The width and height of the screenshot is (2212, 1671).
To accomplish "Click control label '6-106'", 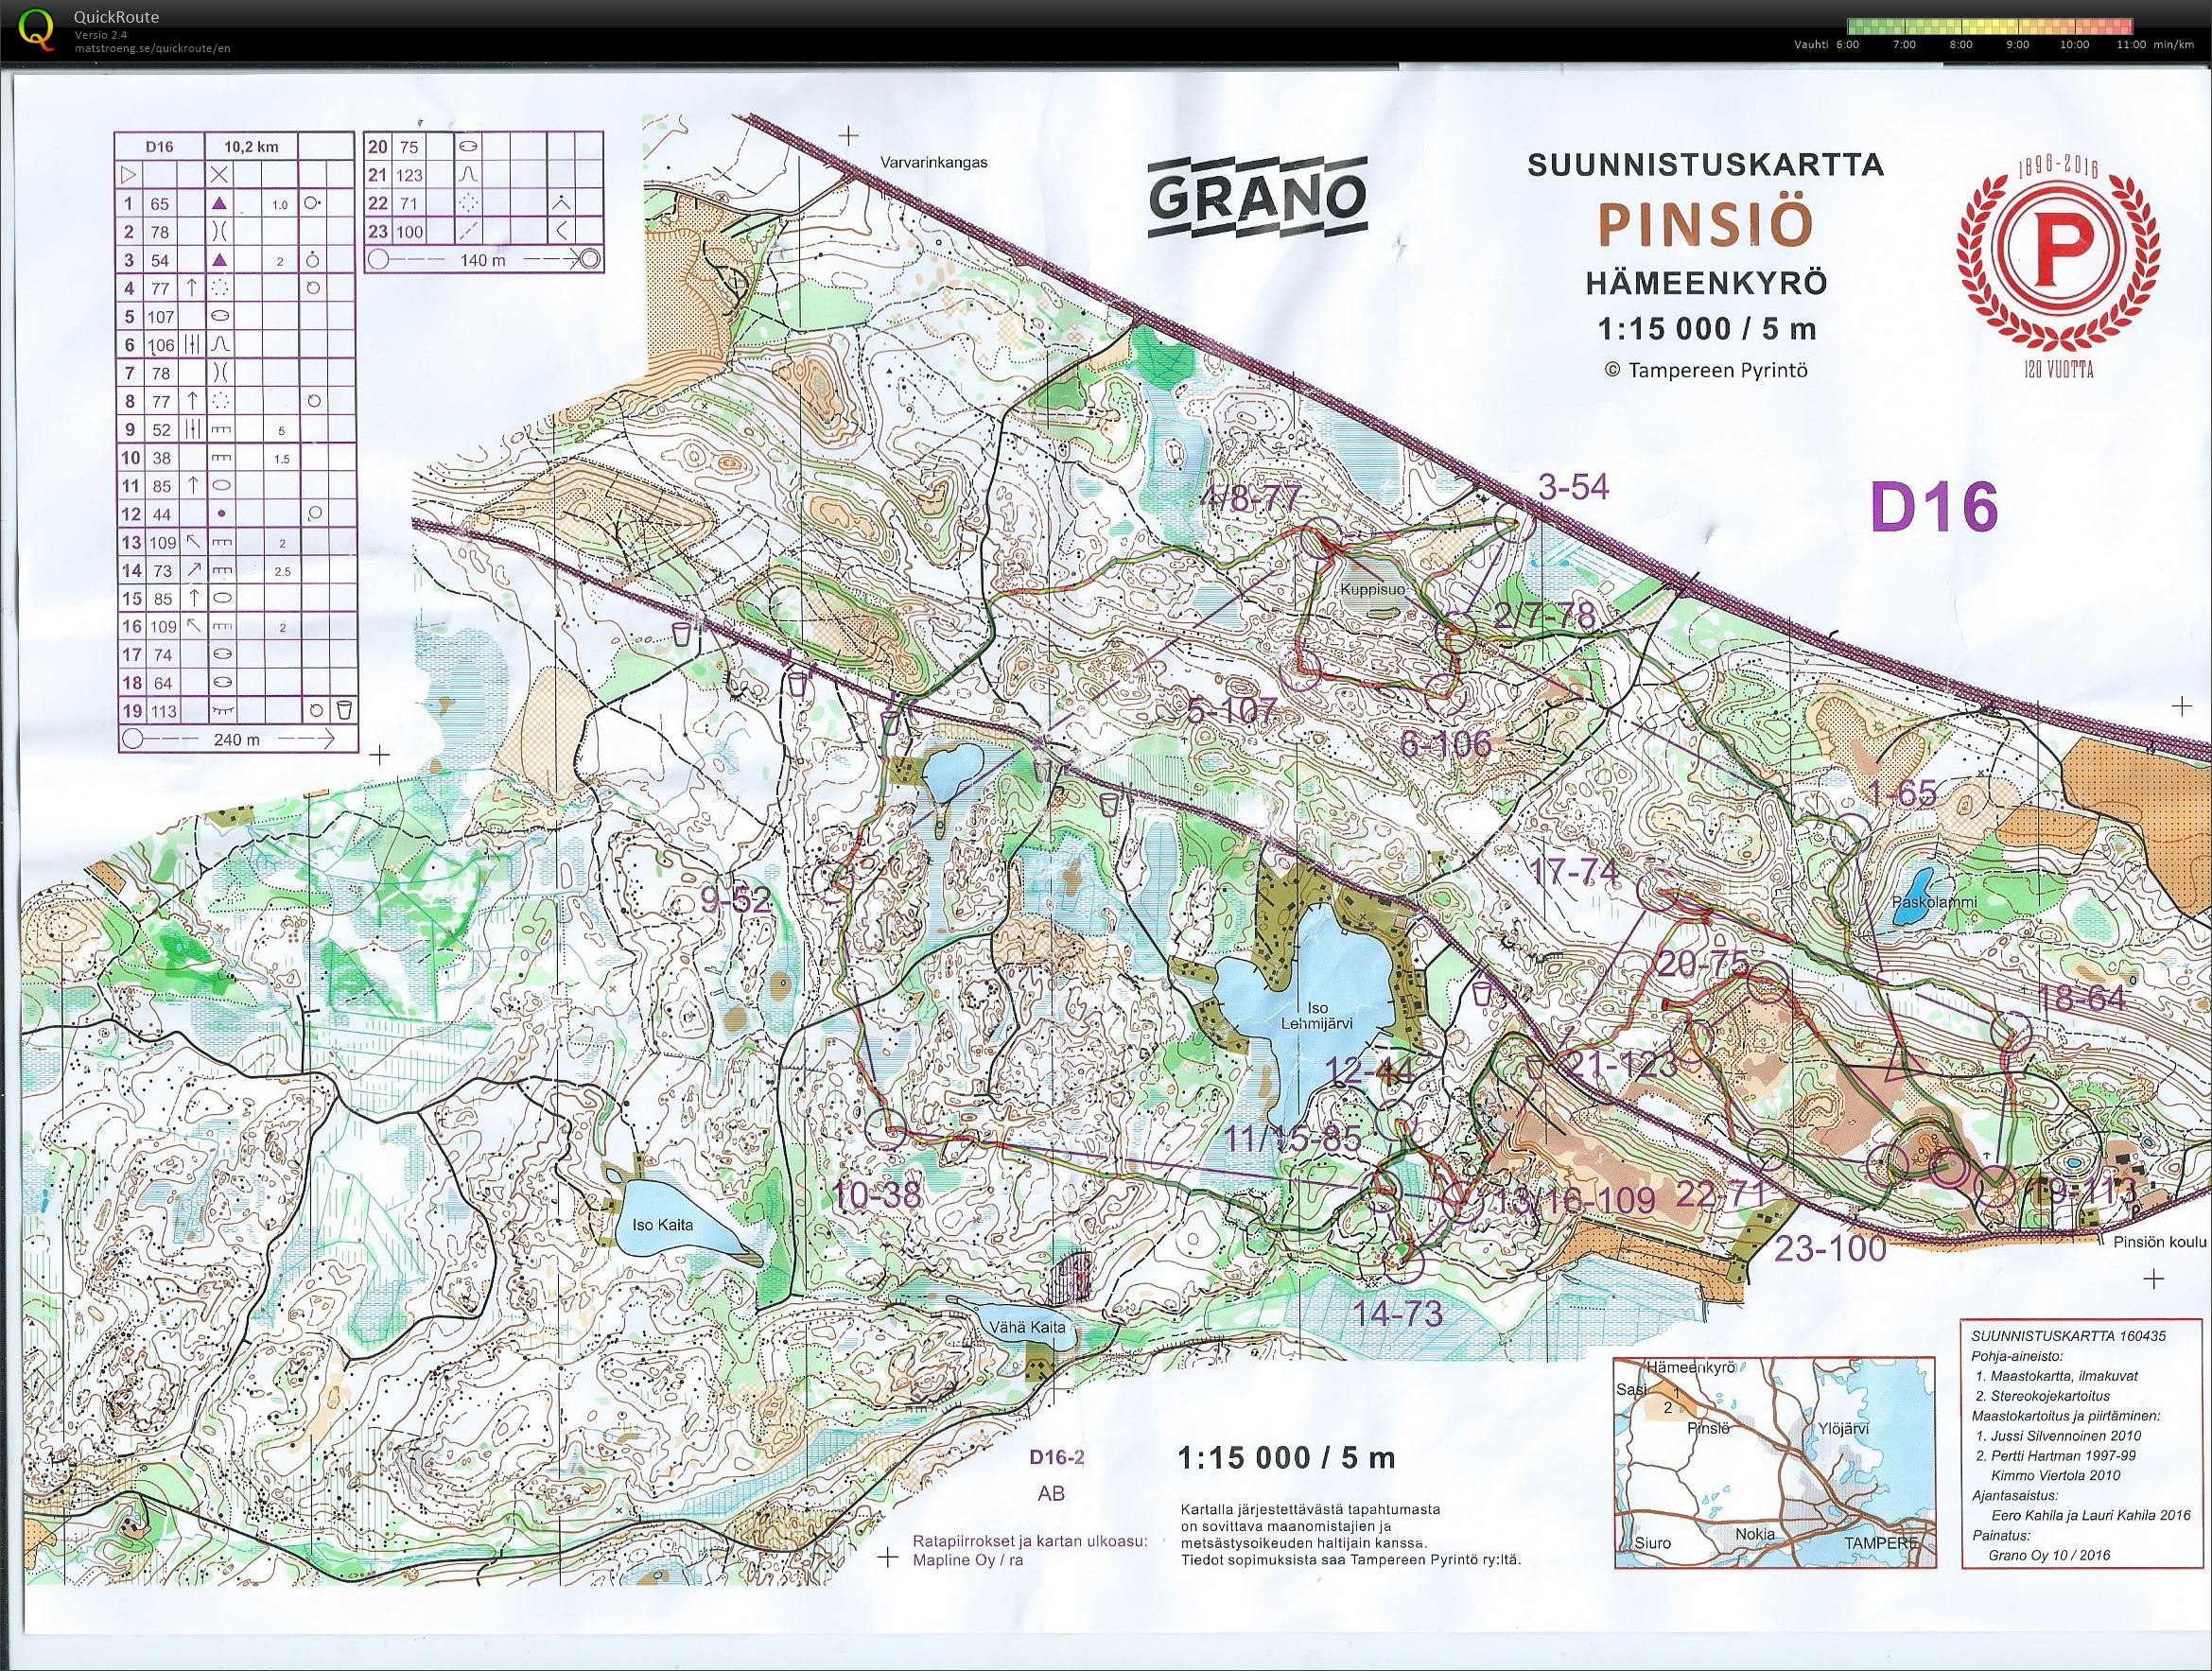I will [1446, 743].
